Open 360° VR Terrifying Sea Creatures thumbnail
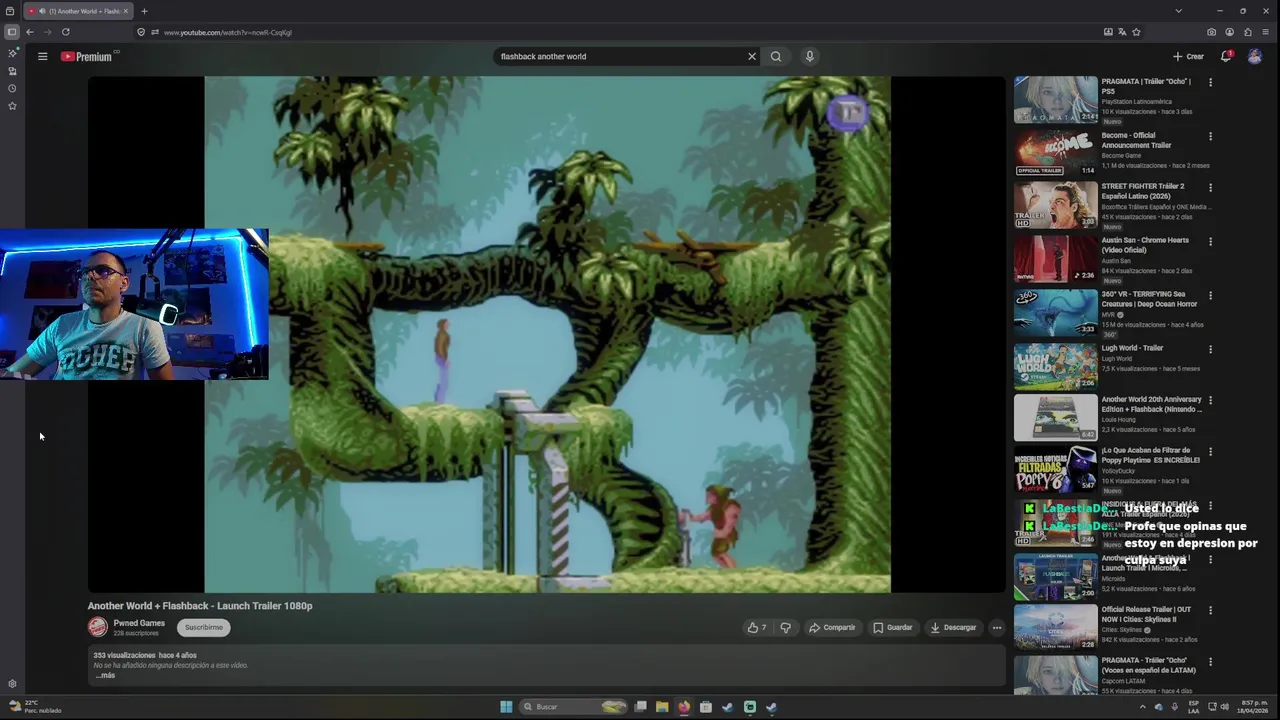The image size is (1280, 720). (1055, 312)
